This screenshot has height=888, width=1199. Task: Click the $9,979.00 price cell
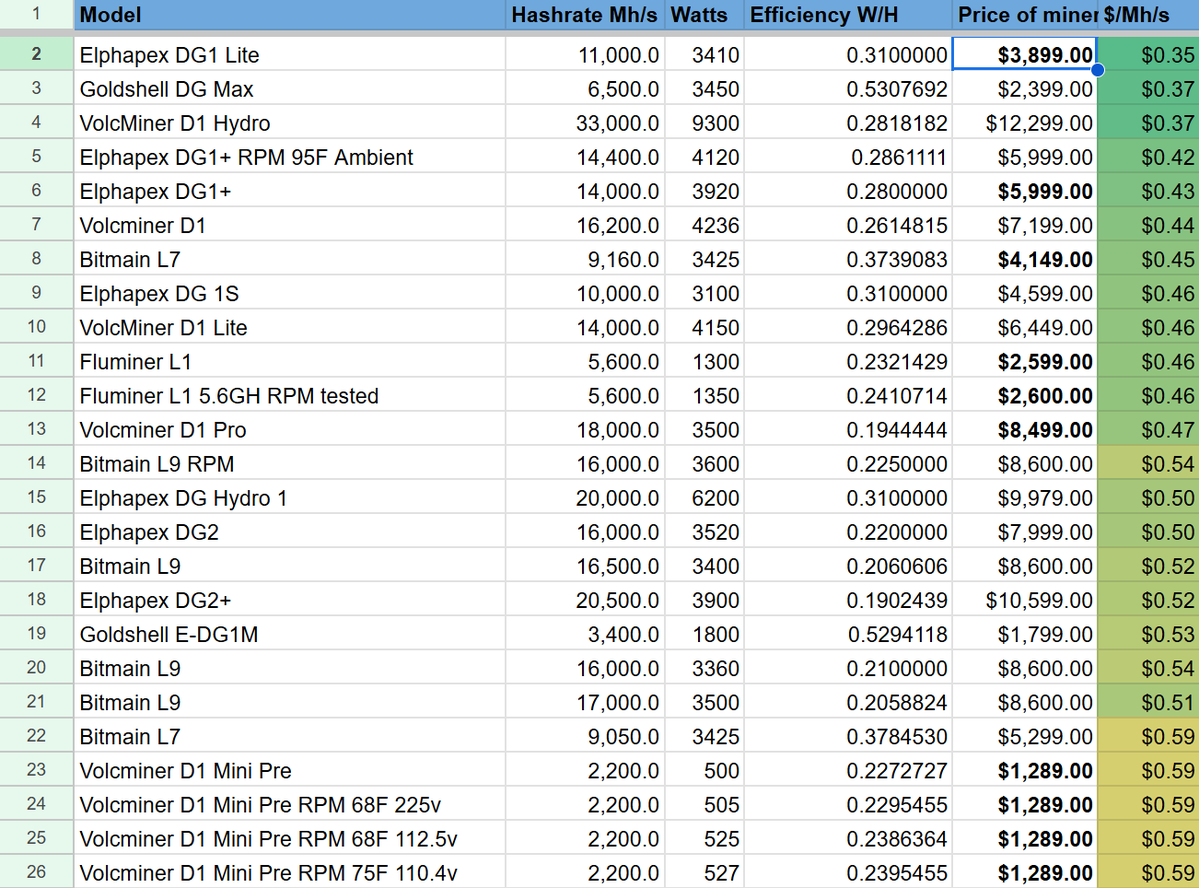(x=1025, y=498)
